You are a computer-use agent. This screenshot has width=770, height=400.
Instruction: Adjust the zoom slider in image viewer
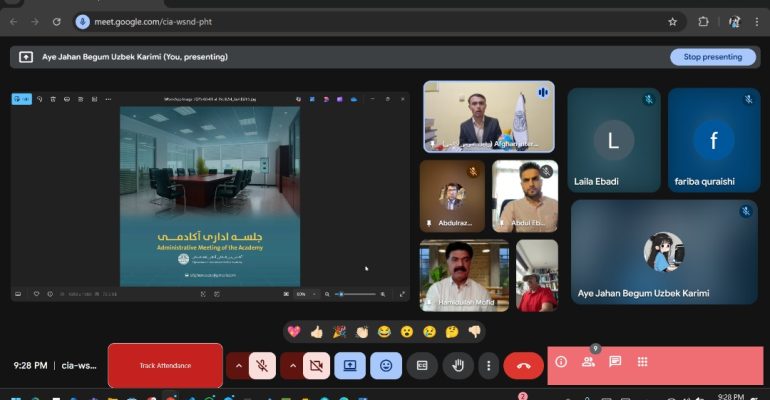pos(341,294)
